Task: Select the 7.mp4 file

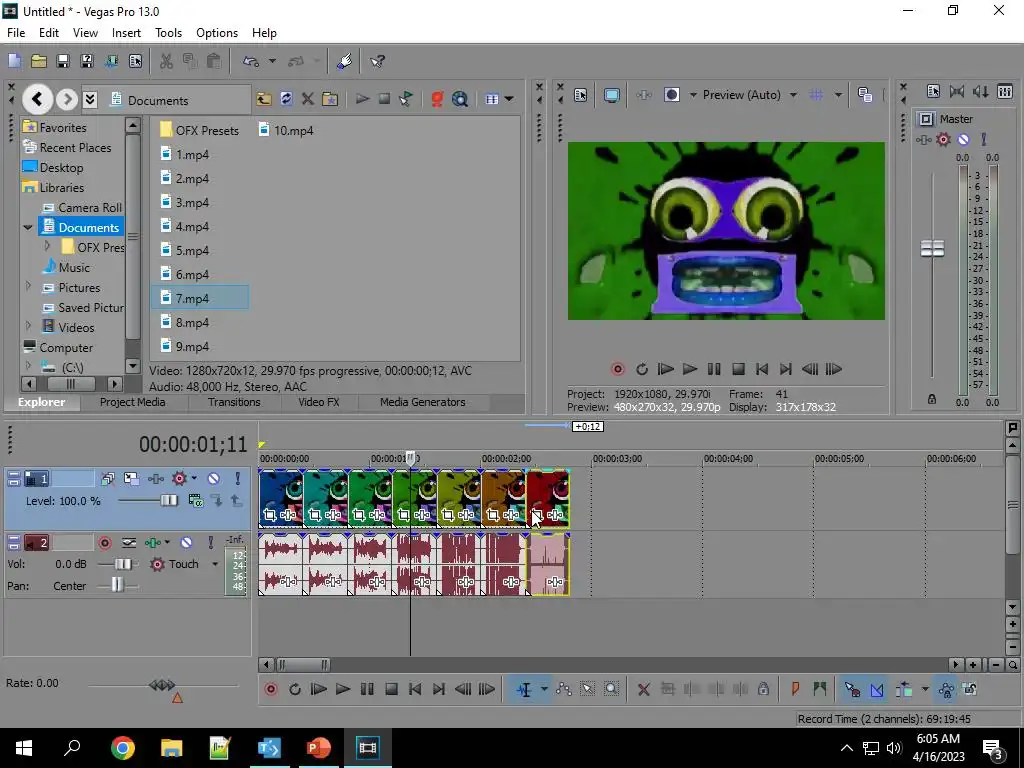Action: coord(199,298)
